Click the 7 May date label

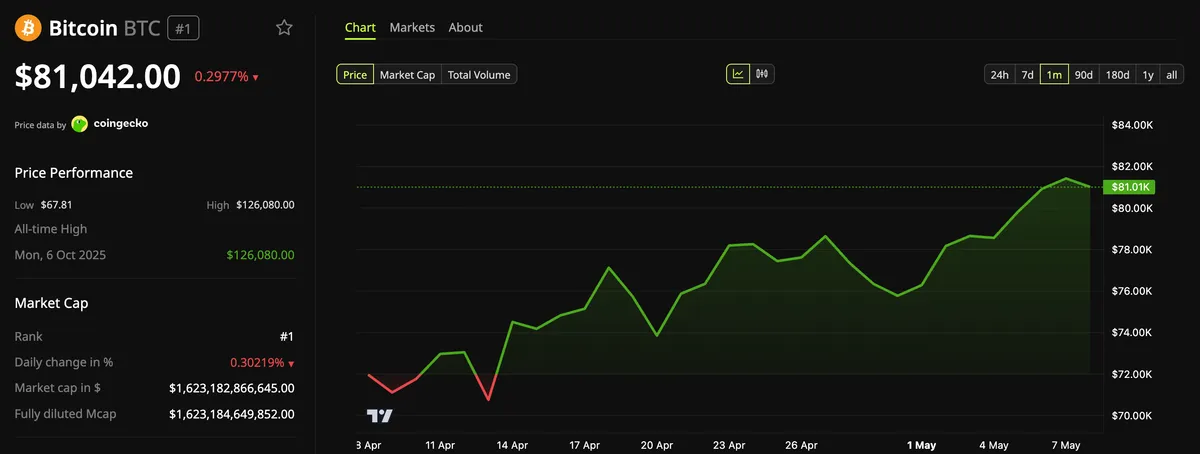(1066, 444)
